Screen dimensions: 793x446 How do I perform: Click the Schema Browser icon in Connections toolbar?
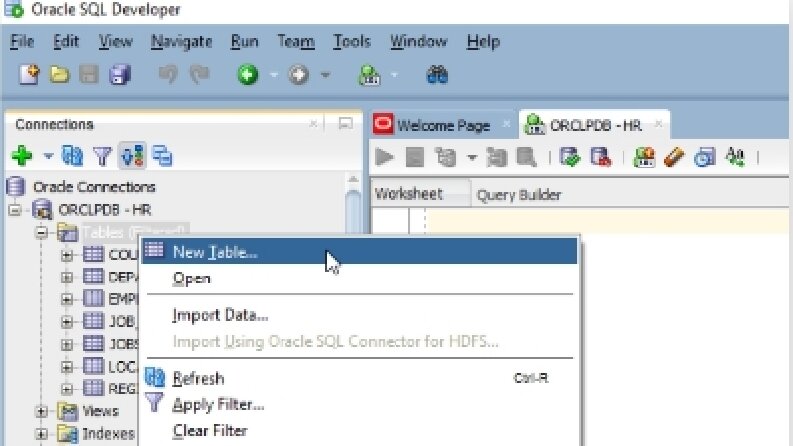(x=133, y=156)
